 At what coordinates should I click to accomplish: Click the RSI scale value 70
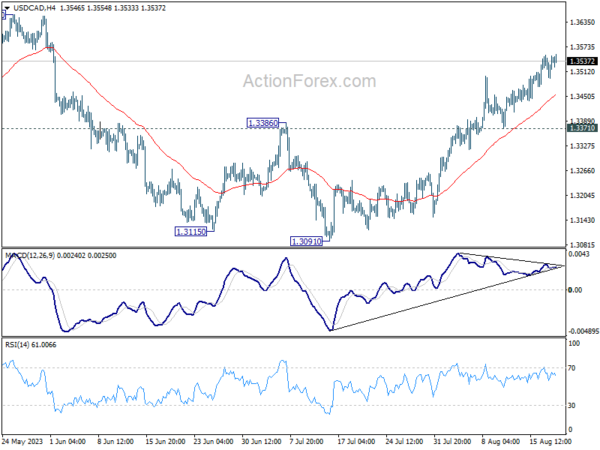[x=572, y=368]
